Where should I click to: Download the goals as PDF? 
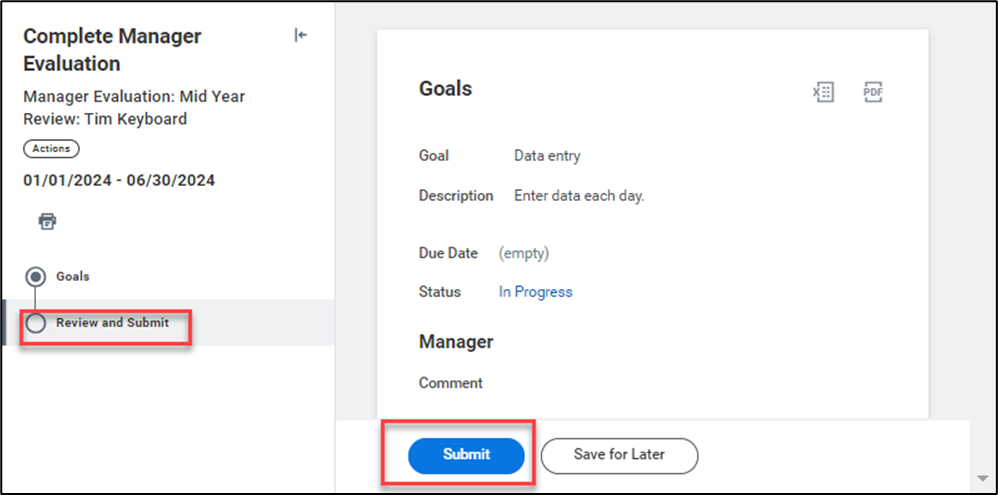(x=873, y=92)
